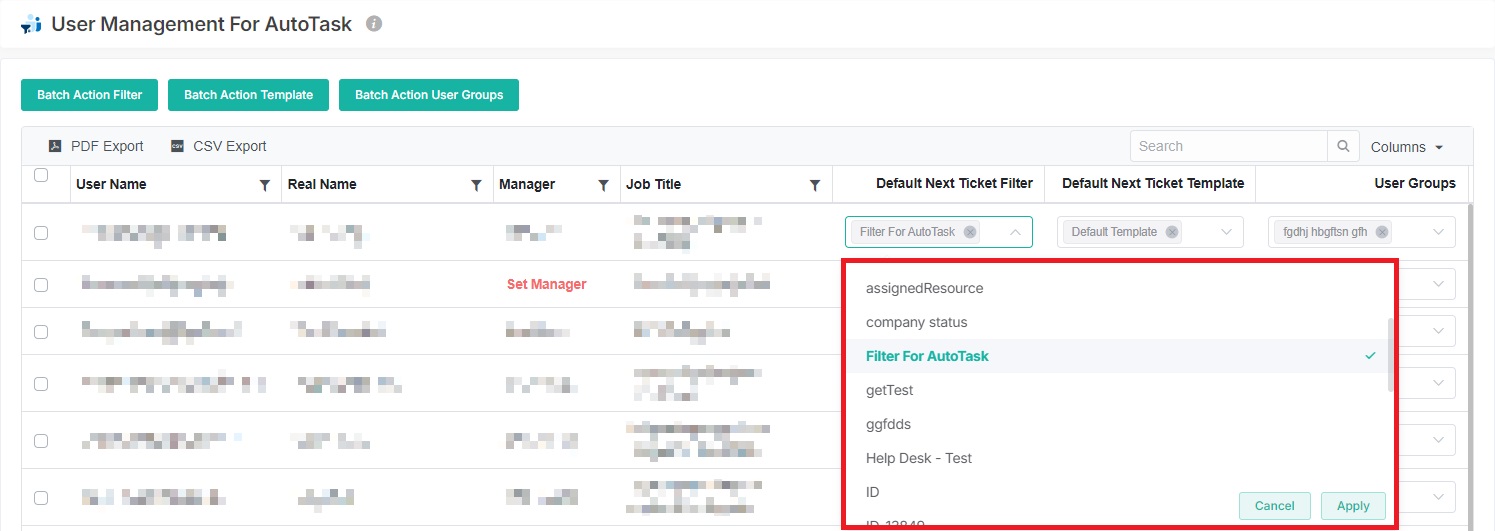Click the Manager column header
1495x531 pixels.
[x=527, y=184]
